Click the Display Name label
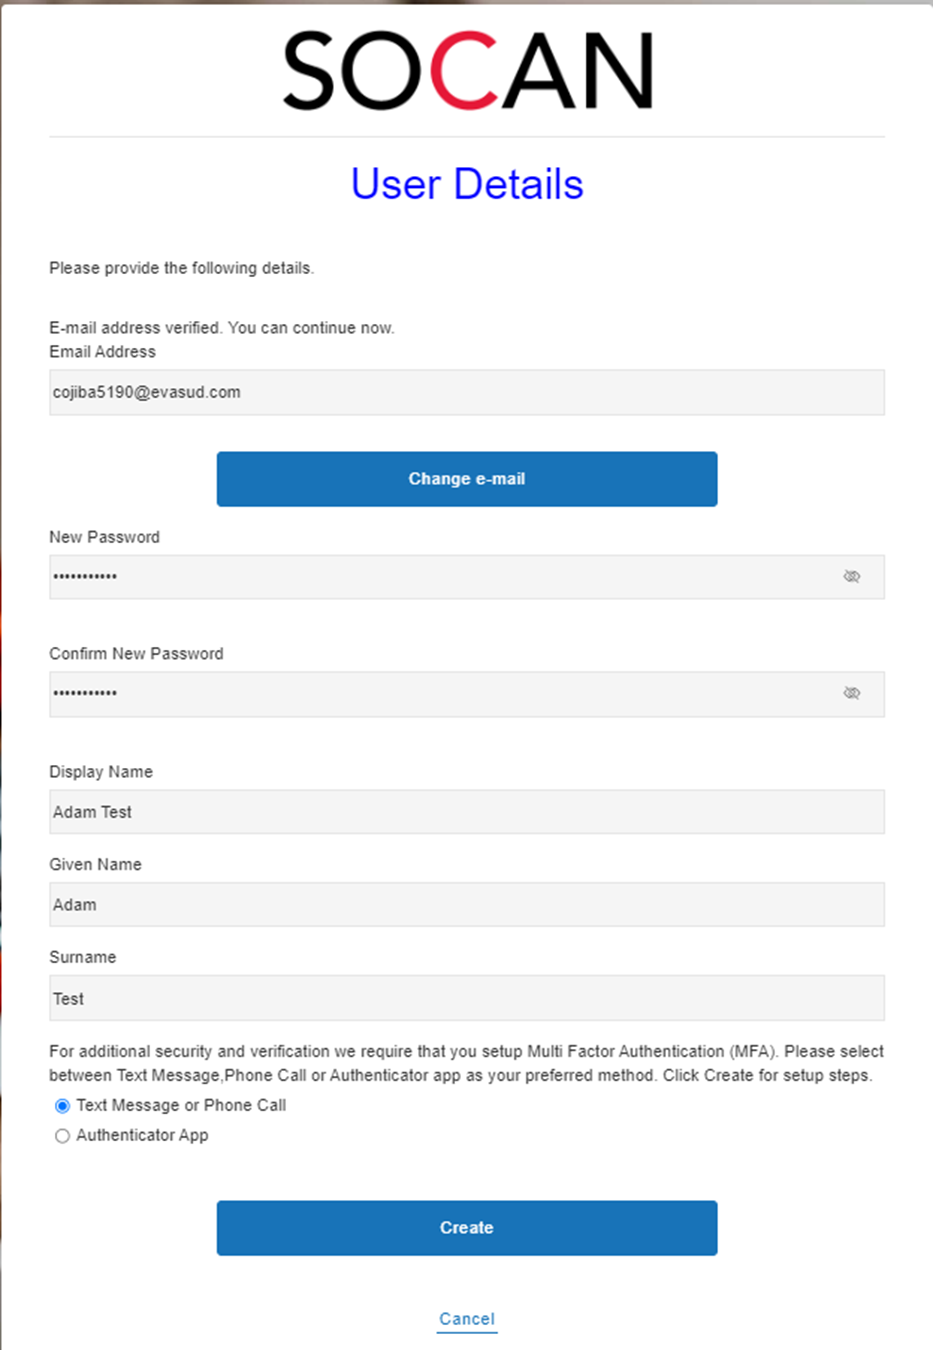Screen dimensions: 933x1350 coord(101,772)
